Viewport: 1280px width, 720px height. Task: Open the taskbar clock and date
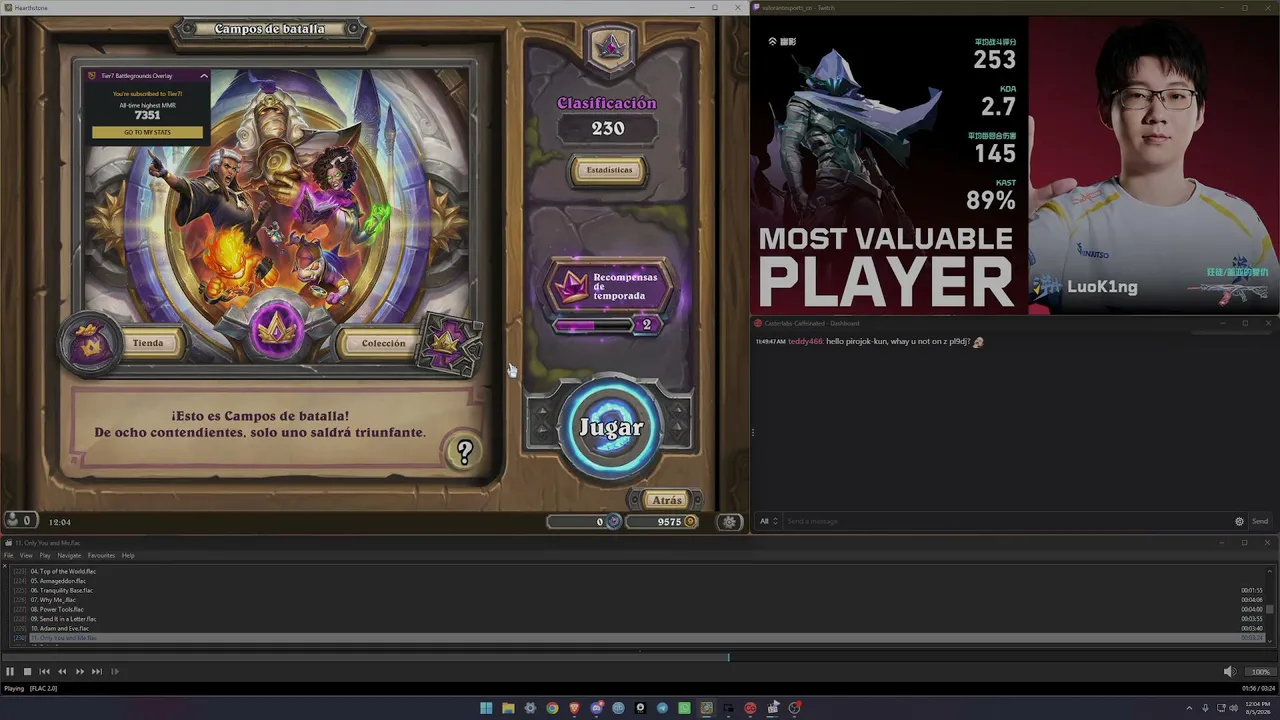pos(1256,708)
